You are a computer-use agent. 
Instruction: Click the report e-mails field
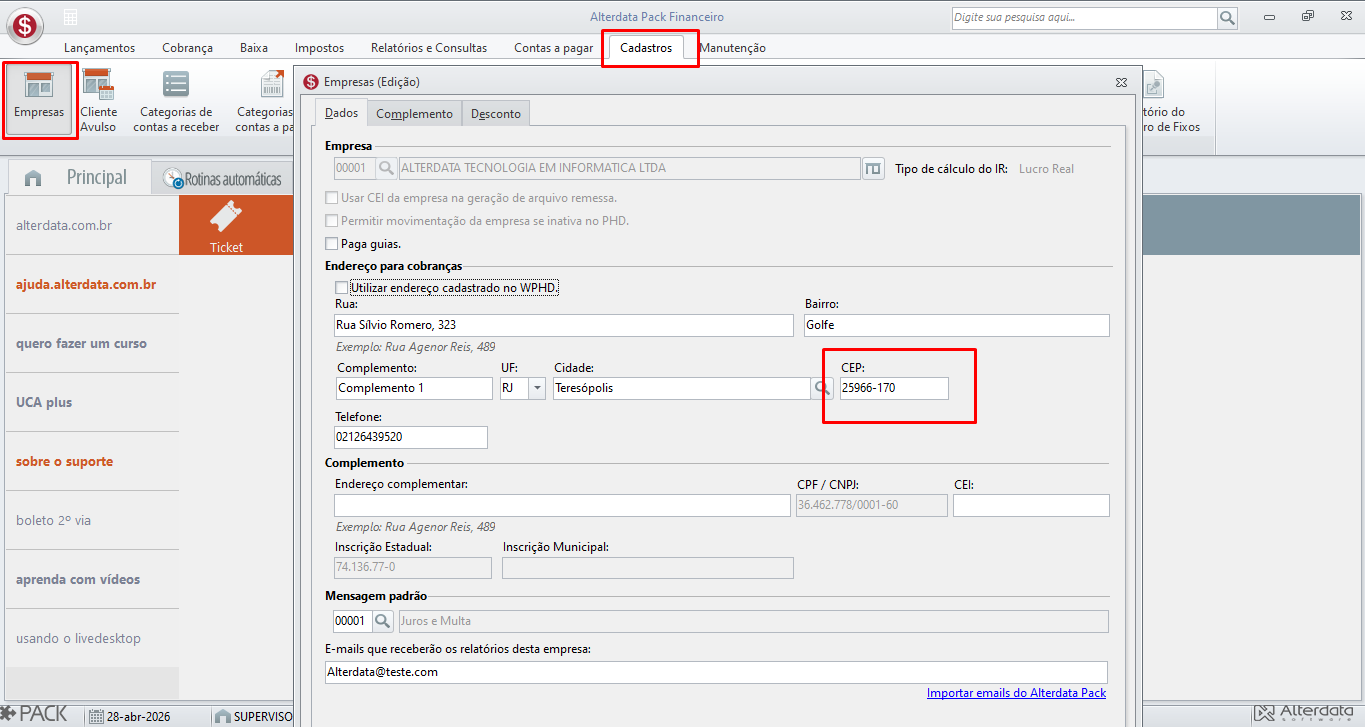(717, 672)
